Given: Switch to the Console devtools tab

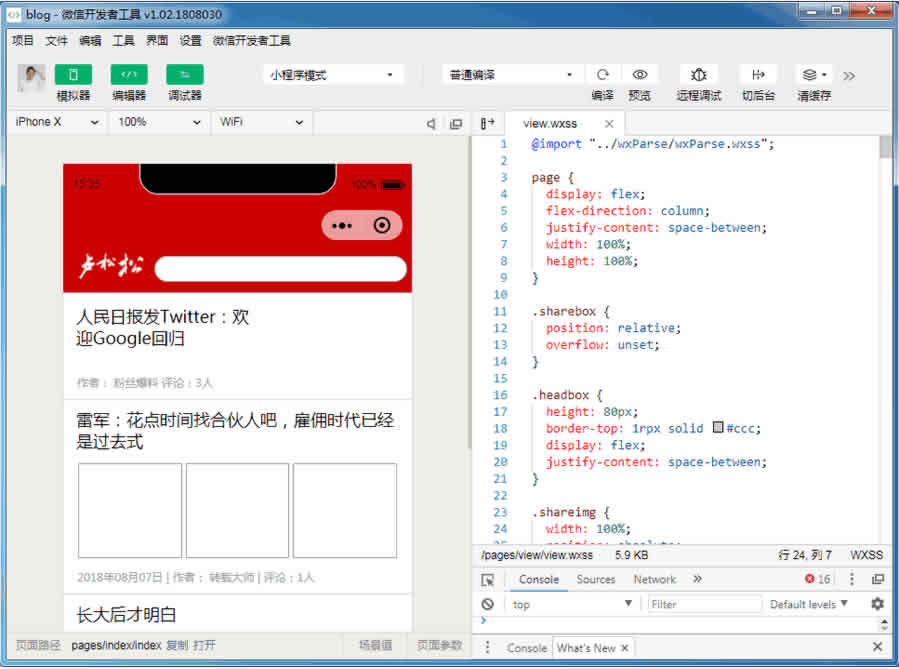Looking at the screenshot, I should click(538, 580).
